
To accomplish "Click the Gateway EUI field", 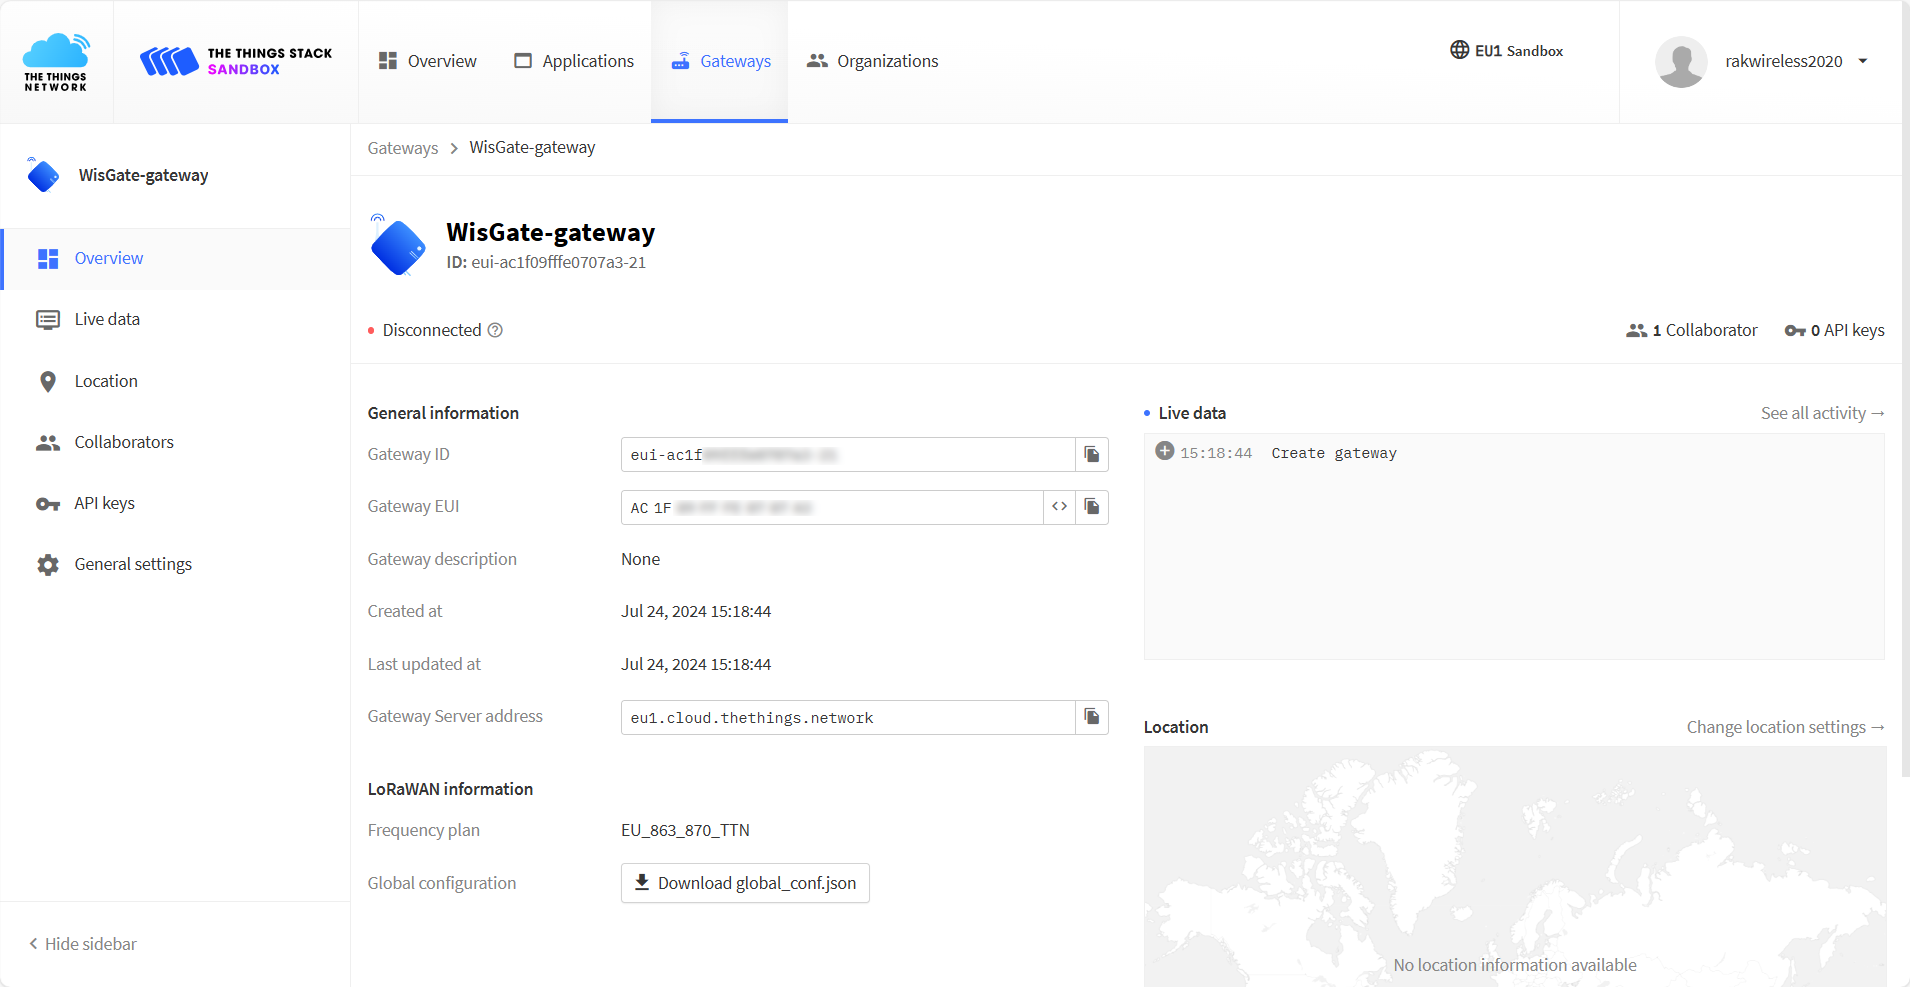I will pos(832,507).
